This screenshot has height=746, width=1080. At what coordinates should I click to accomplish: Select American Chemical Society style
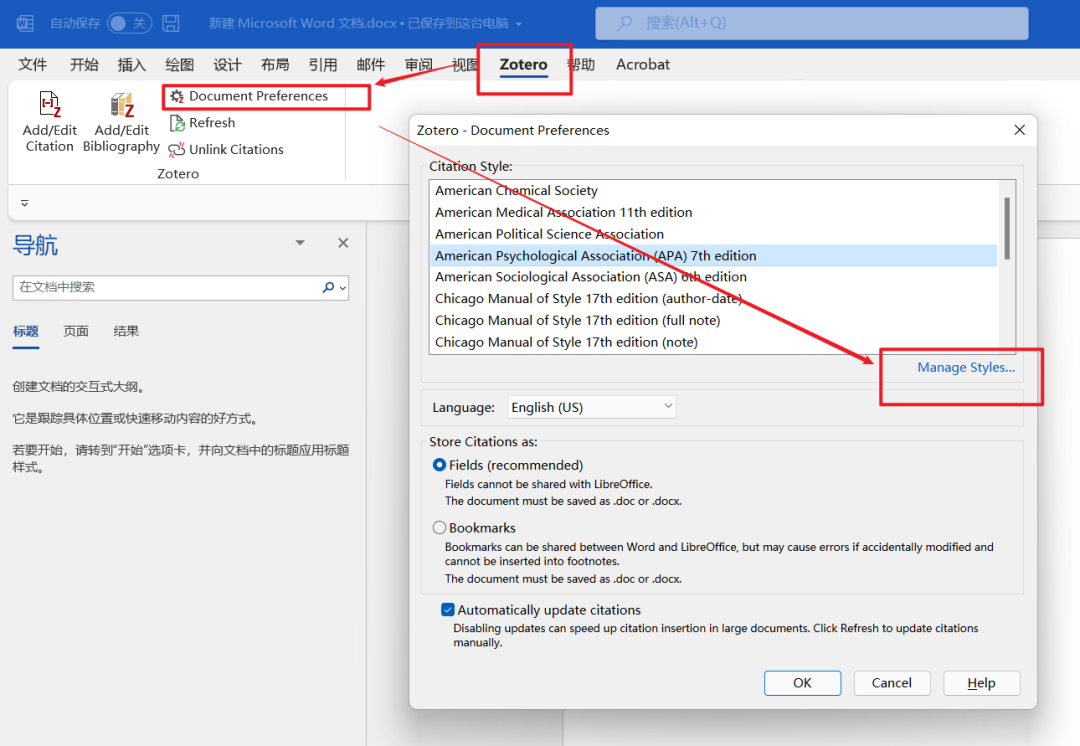(x=713, y=191)
